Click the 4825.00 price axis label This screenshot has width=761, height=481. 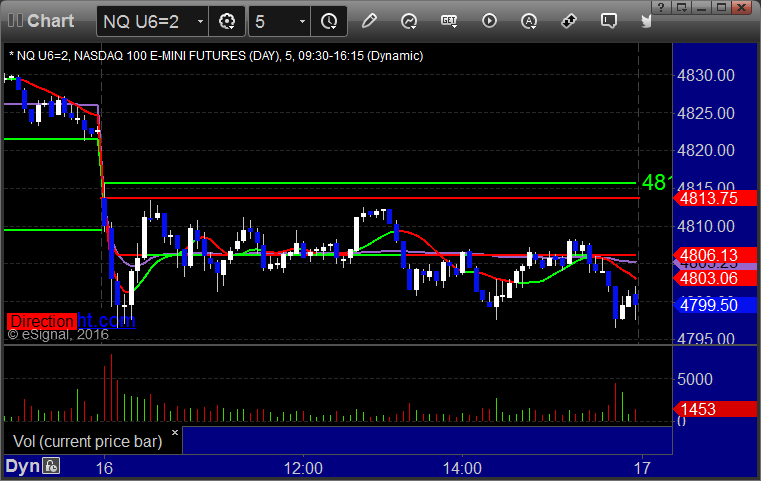[706, 113]
